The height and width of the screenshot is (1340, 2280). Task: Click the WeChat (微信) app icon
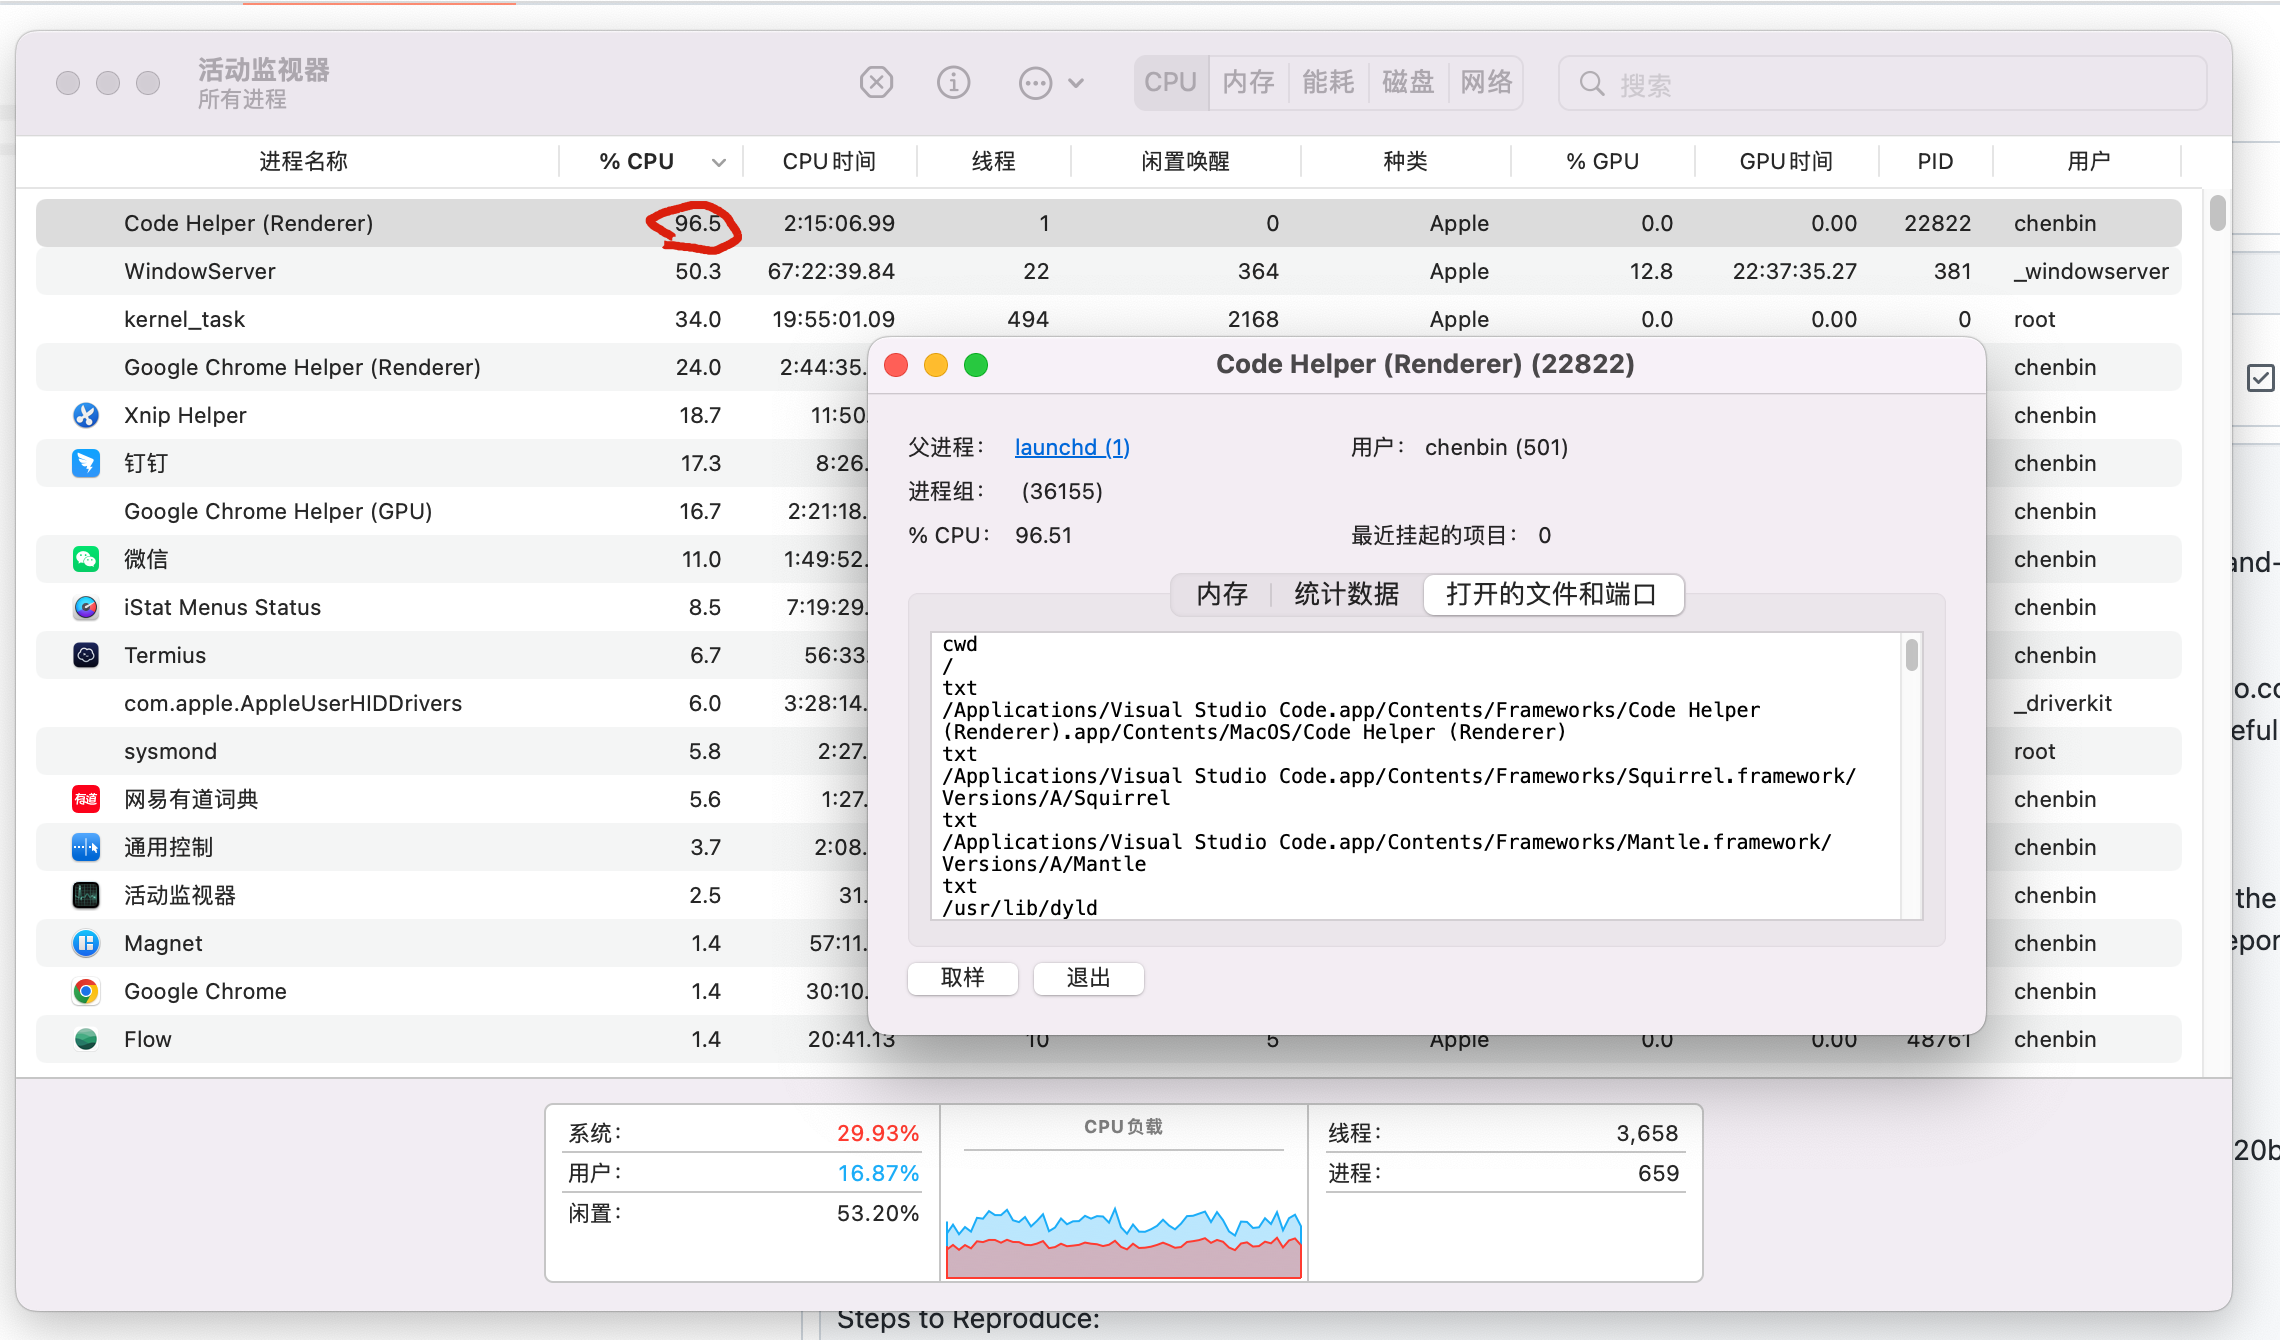point(86,559)
